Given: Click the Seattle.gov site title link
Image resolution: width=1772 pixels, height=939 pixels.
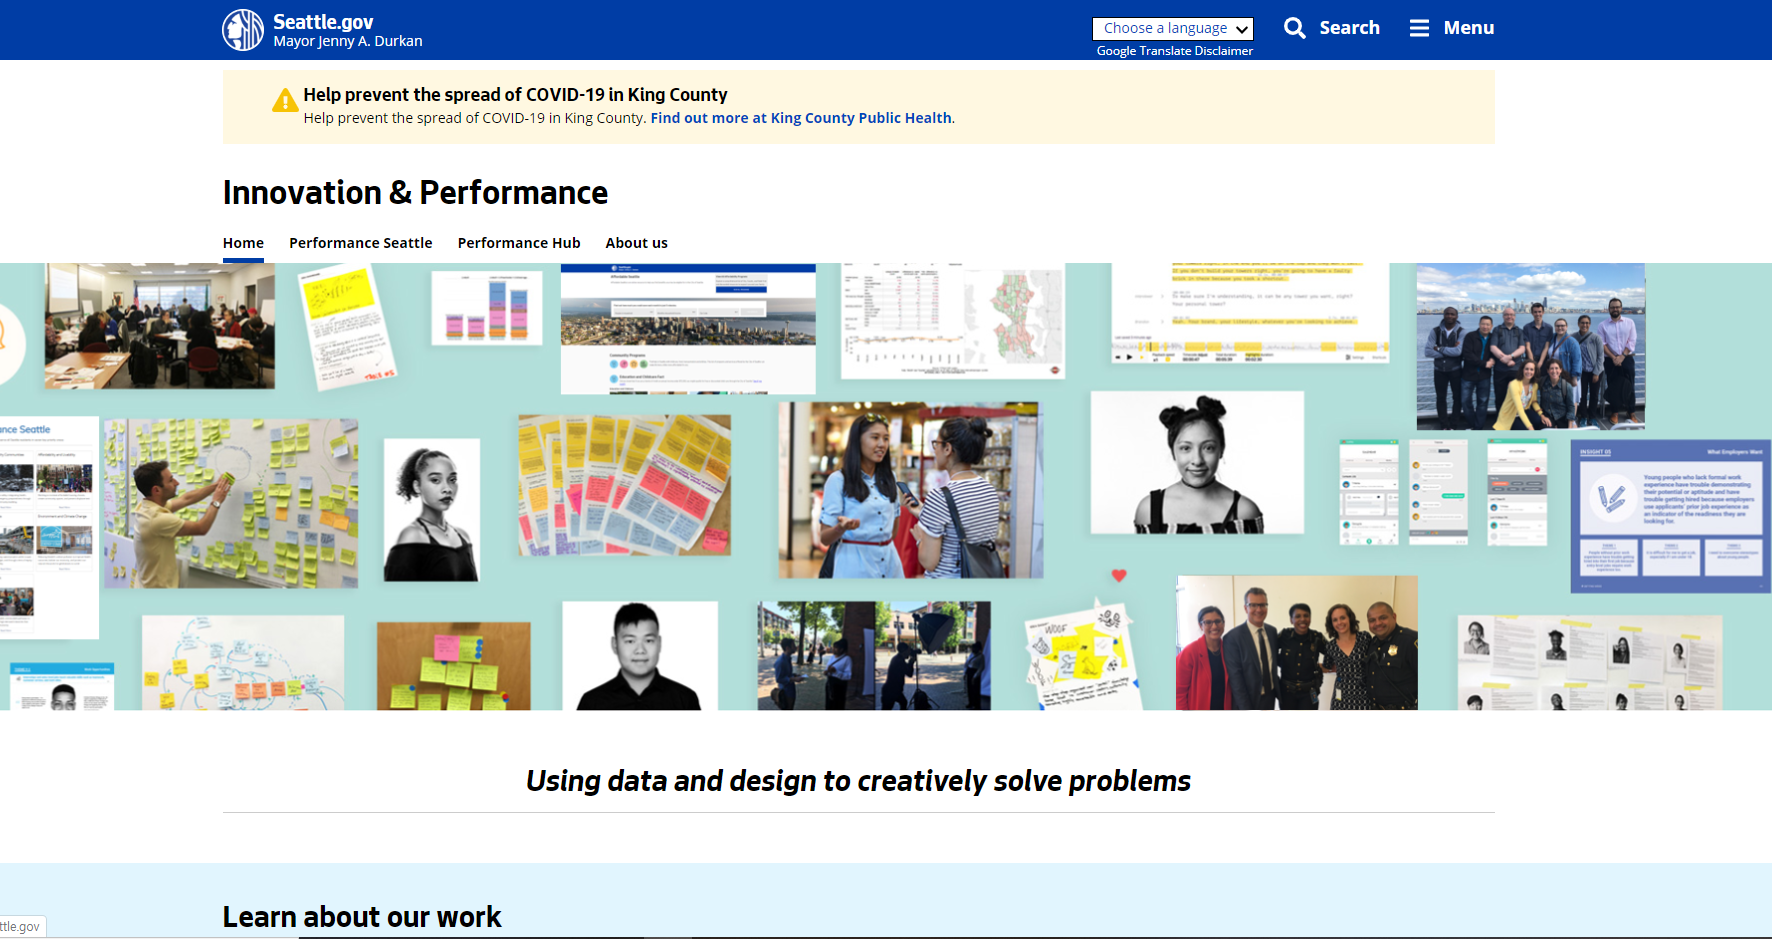Looking at the screenshot, I should (322, 22).
